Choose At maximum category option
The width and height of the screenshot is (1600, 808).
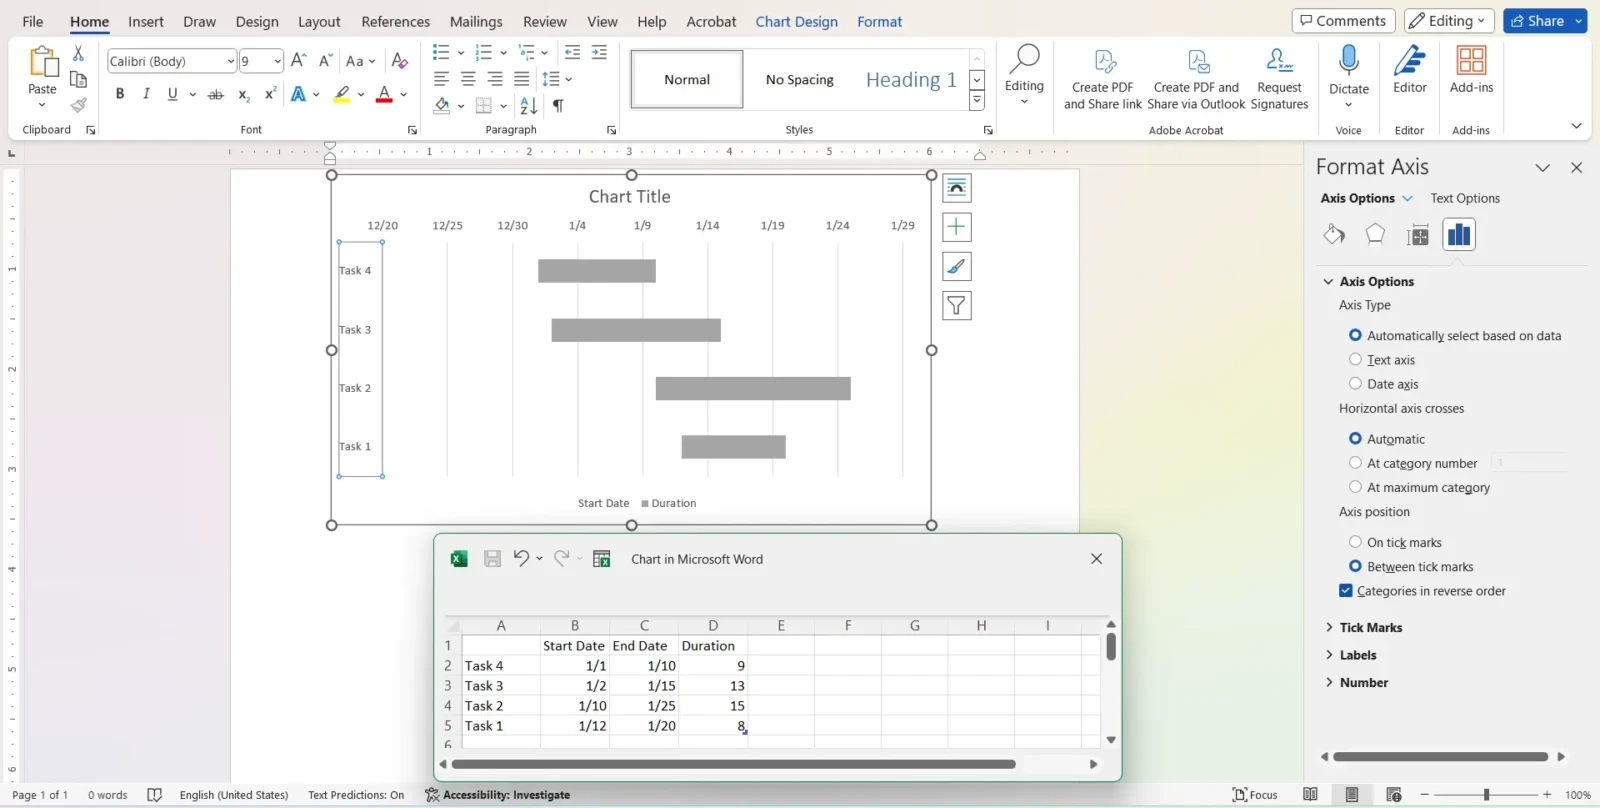point(1355,488)
